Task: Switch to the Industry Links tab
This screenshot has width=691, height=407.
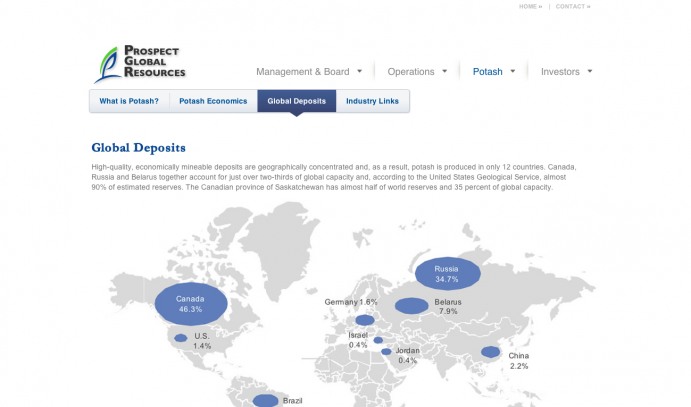Action: pyautogui.click(x=372, y=101)
